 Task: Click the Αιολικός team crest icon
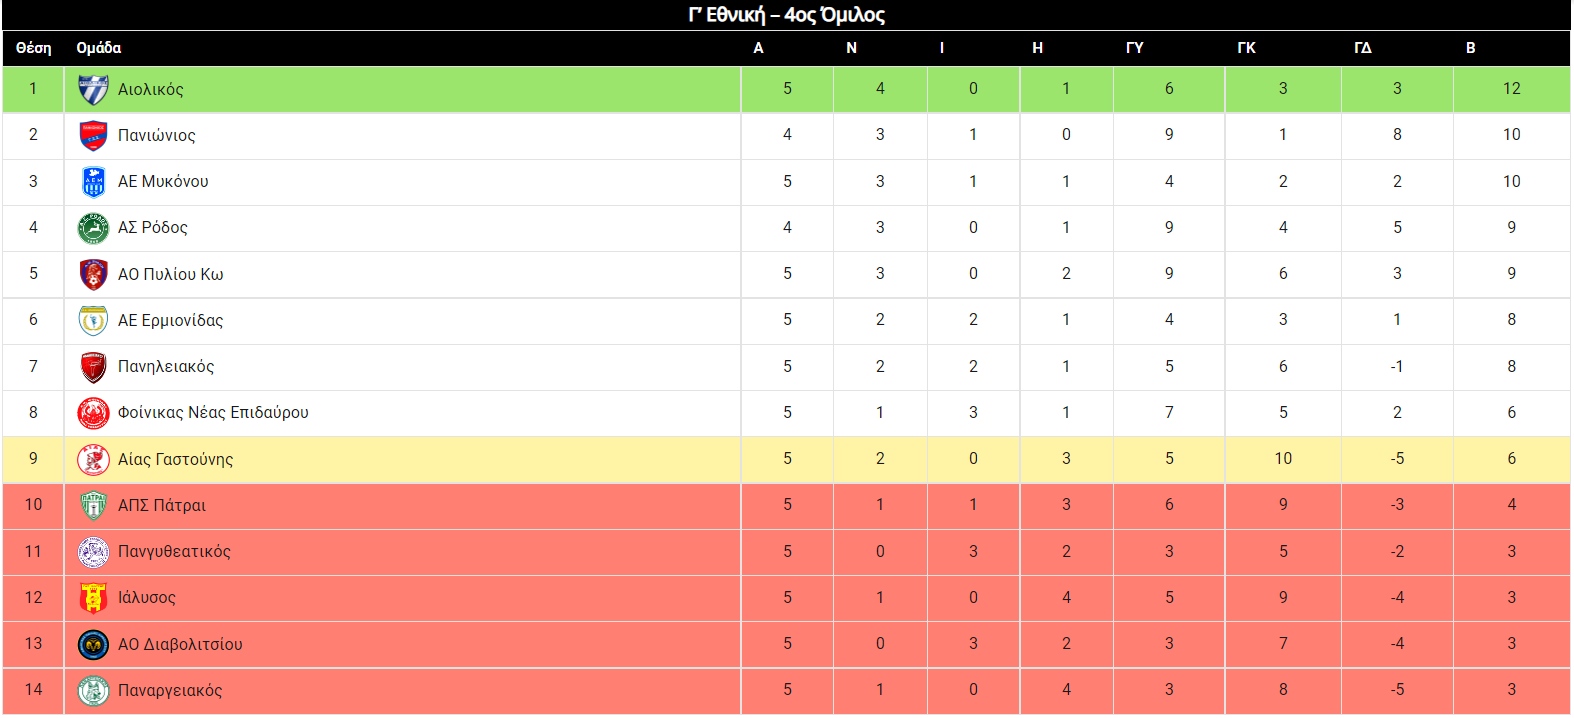point(93,90)
